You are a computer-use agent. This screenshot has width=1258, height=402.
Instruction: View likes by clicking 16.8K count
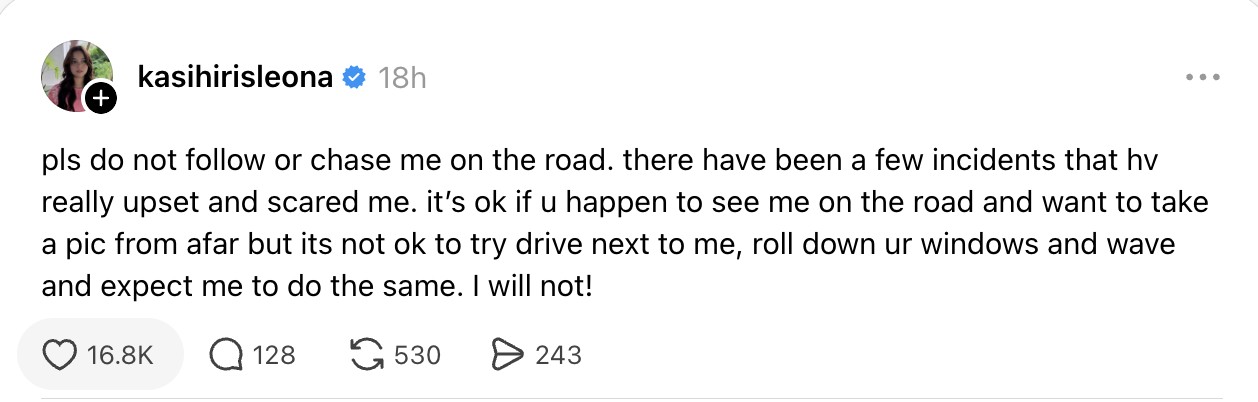point(120,354)
